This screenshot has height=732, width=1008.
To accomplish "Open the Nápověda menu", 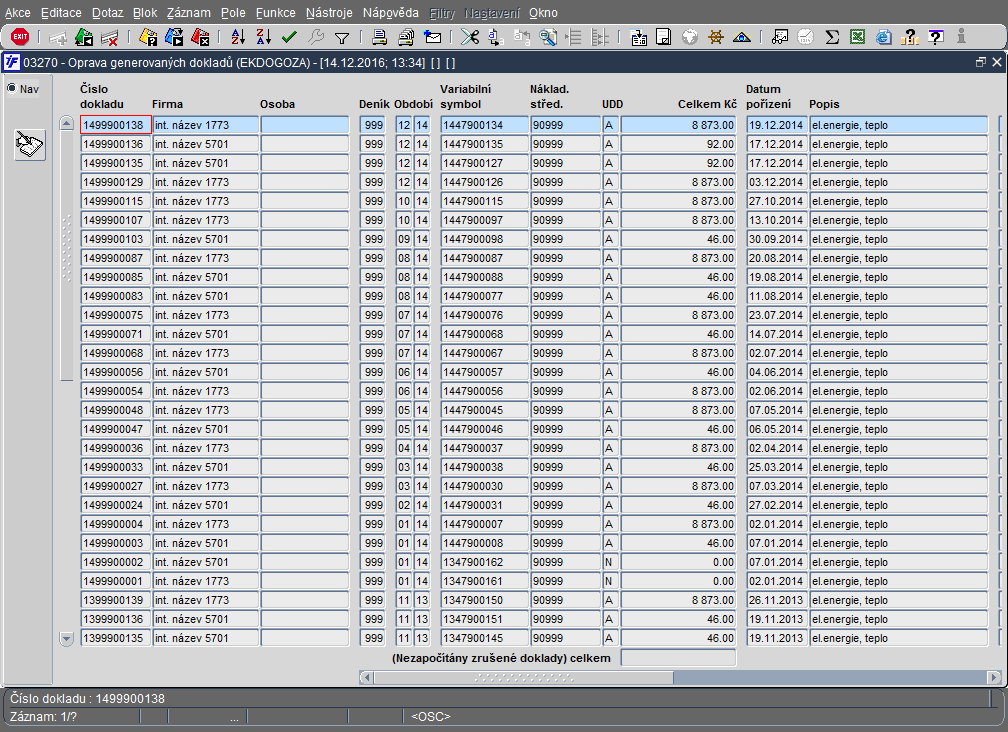I will coord(390,13).
